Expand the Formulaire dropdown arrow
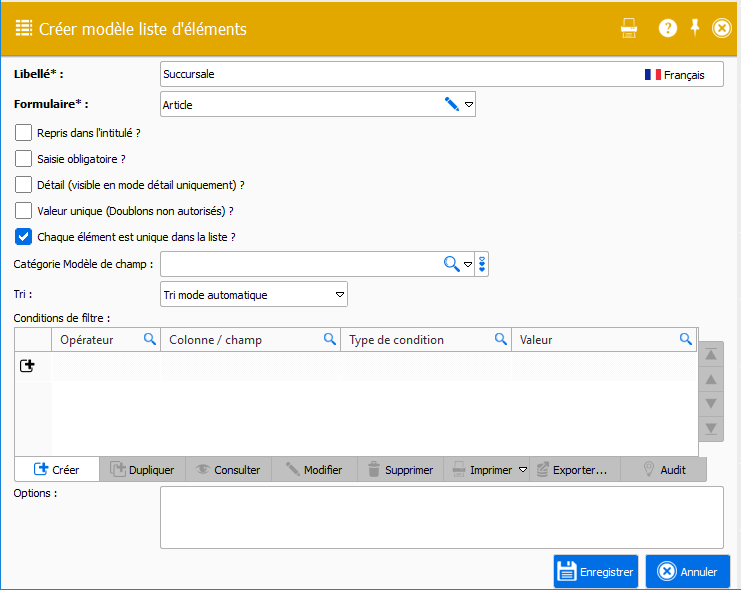This screenshot has width=741, height=590. pyautogui.click(x=468, y=104)
